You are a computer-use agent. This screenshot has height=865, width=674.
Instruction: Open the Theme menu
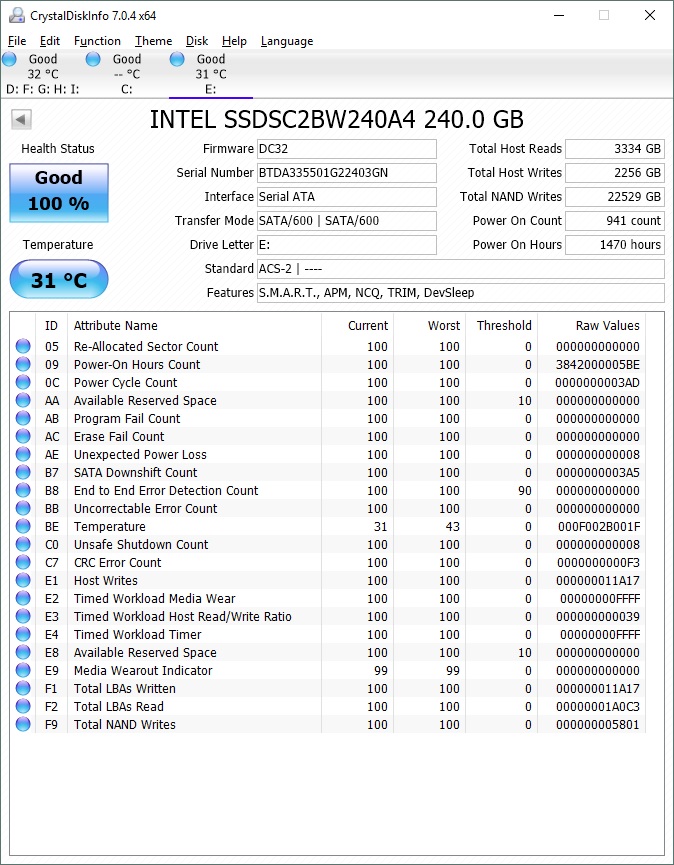[x=153, y=41]
